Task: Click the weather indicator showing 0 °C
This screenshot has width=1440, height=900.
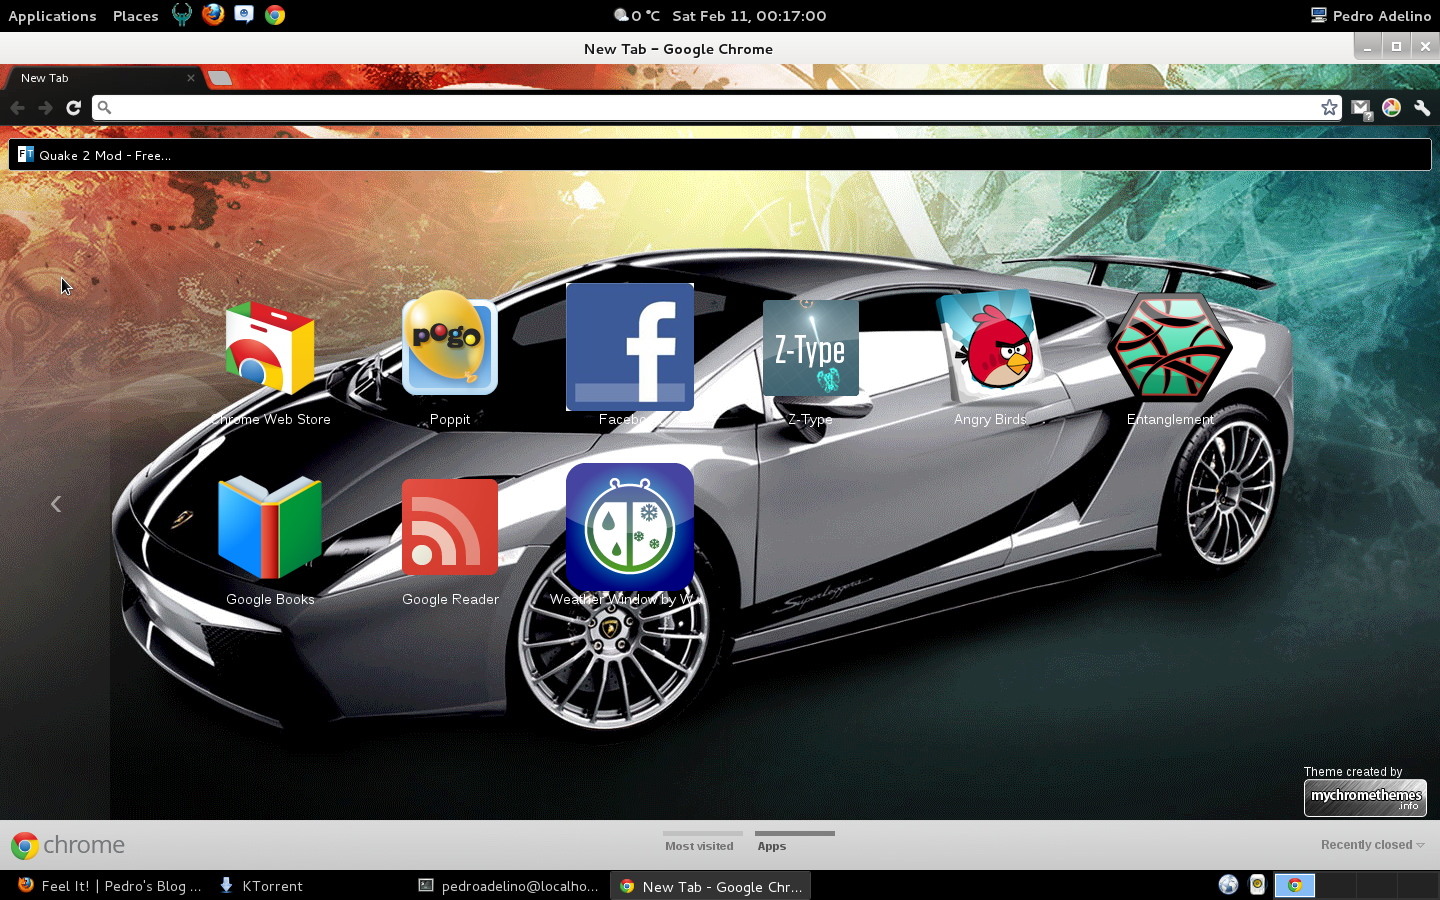Action: click(637, 16)
